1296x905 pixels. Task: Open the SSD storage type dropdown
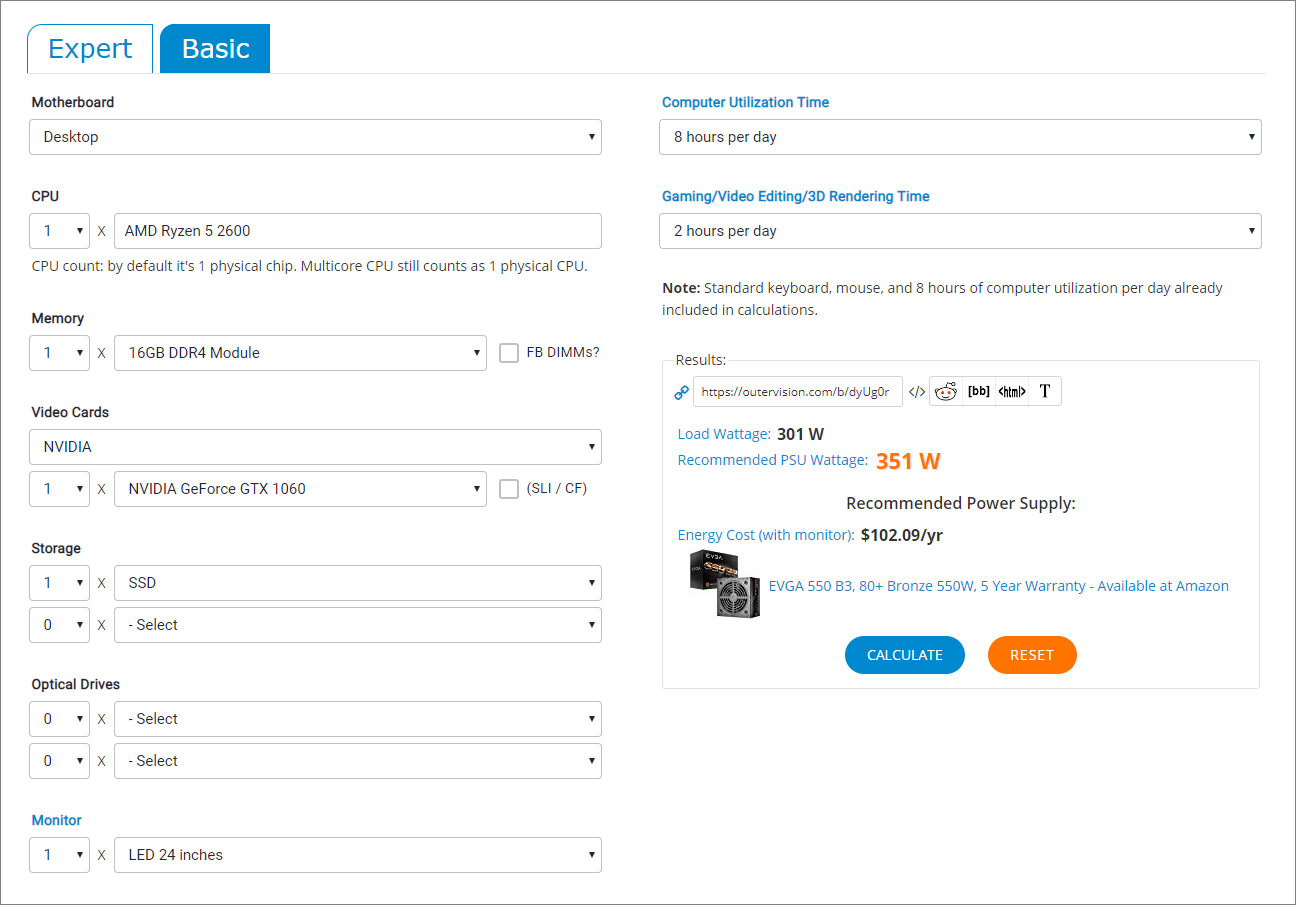(358, 583)
